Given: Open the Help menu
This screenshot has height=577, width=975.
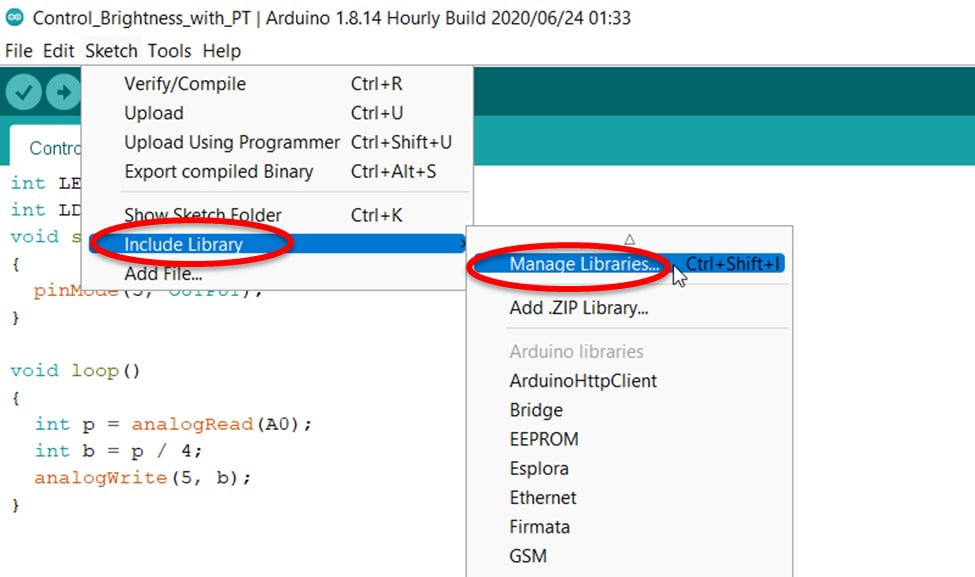Looking at the screenshot, I should (x=221, y=50).
